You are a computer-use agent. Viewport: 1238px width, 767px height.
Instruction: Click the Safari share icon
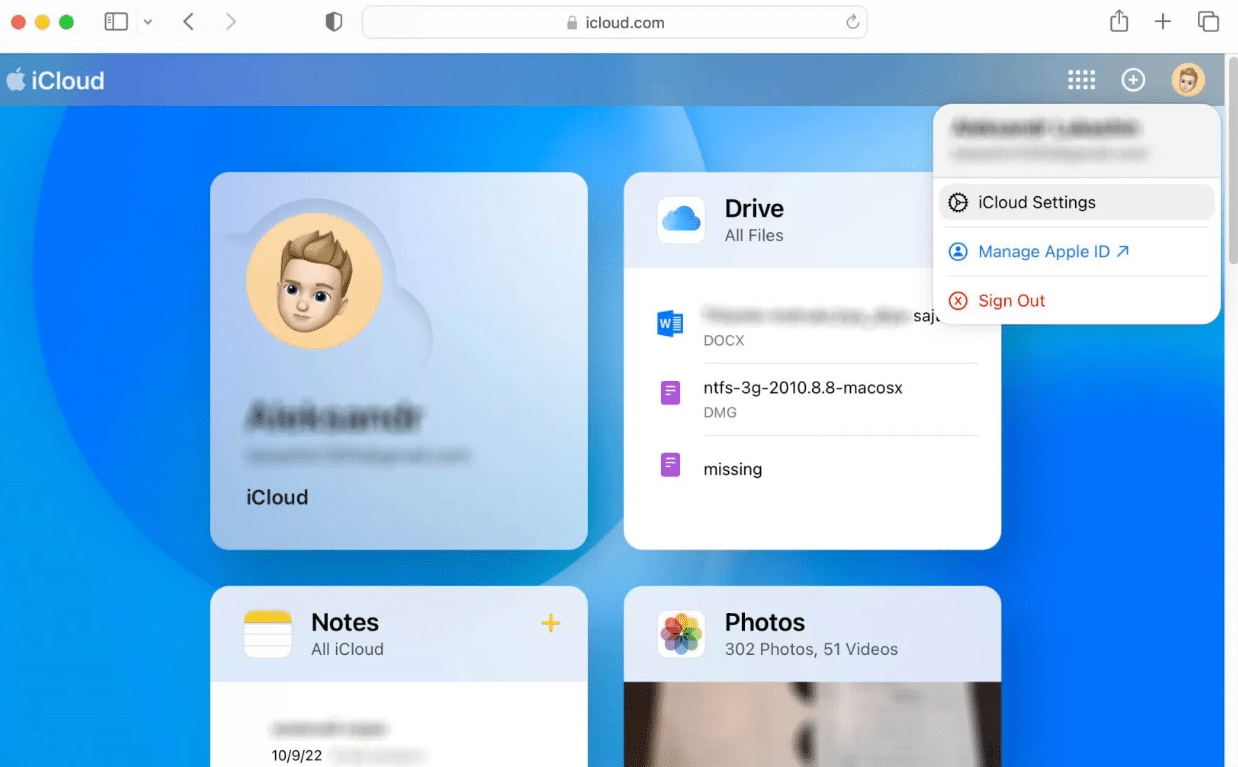tap(1119, 22)
